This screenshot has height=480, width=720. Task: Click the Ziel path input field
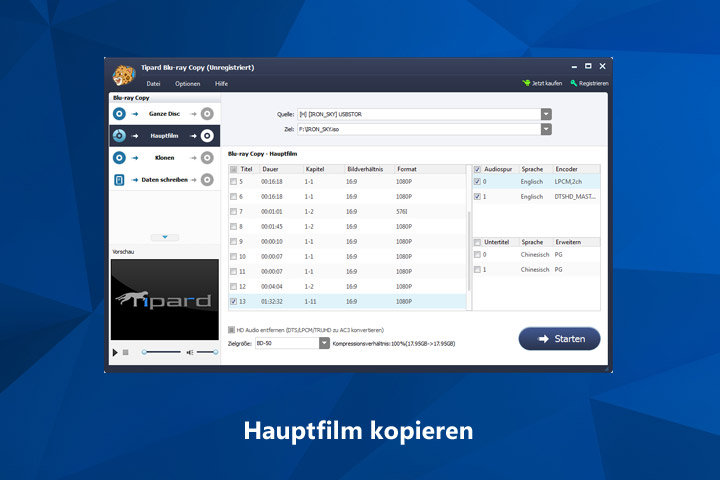click(x=419, y=129)
